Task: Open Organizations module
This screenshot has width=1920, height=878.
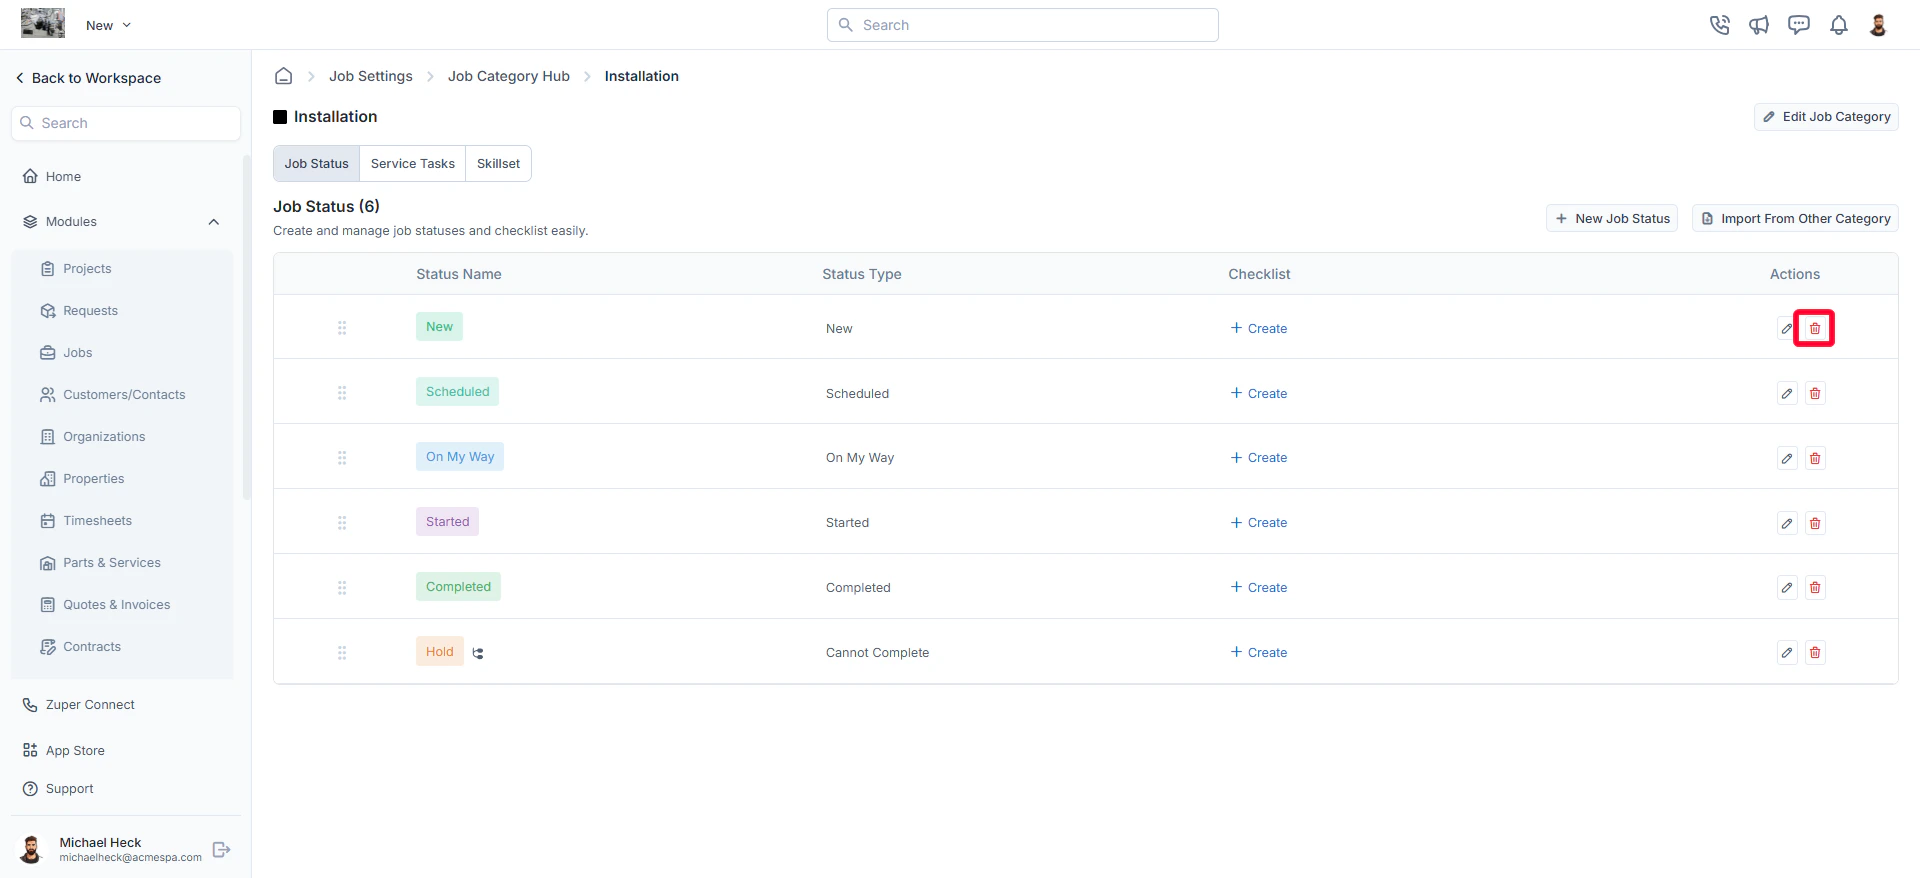Action: point(92,437)
